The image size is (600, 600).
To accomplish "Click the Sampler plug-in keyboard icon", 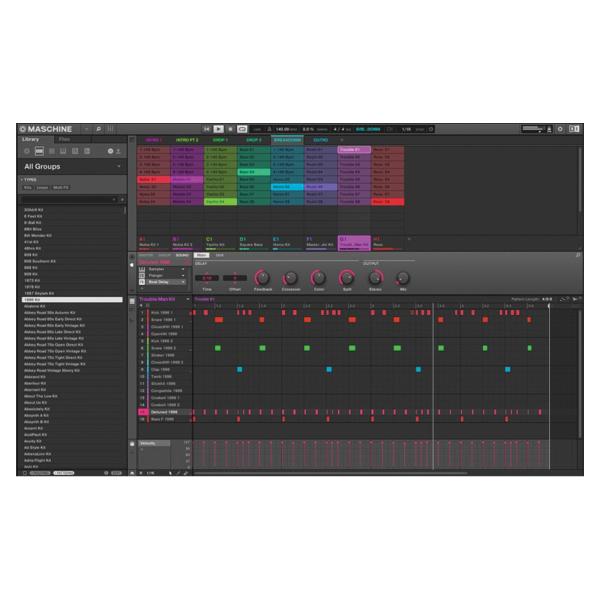I will coord(142,269).
